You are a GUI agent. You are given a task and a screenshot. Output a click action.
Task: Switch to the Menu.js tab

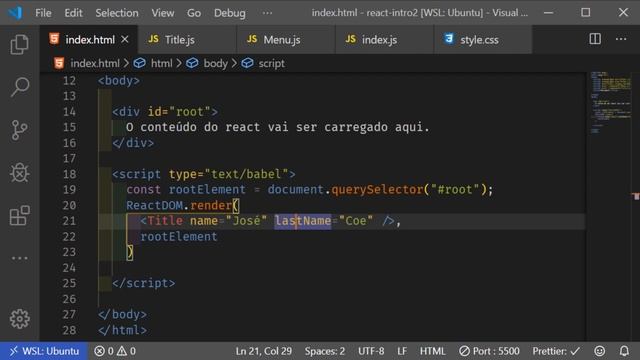[286, 40]
